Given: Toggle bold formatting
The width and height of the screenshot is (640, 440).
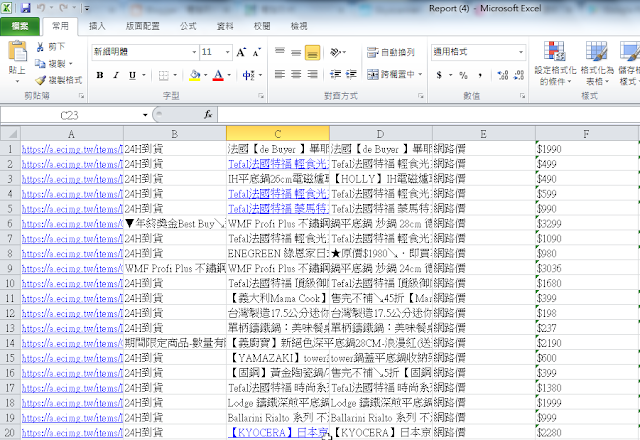Looking at the screenshot, I should (100, 75).
